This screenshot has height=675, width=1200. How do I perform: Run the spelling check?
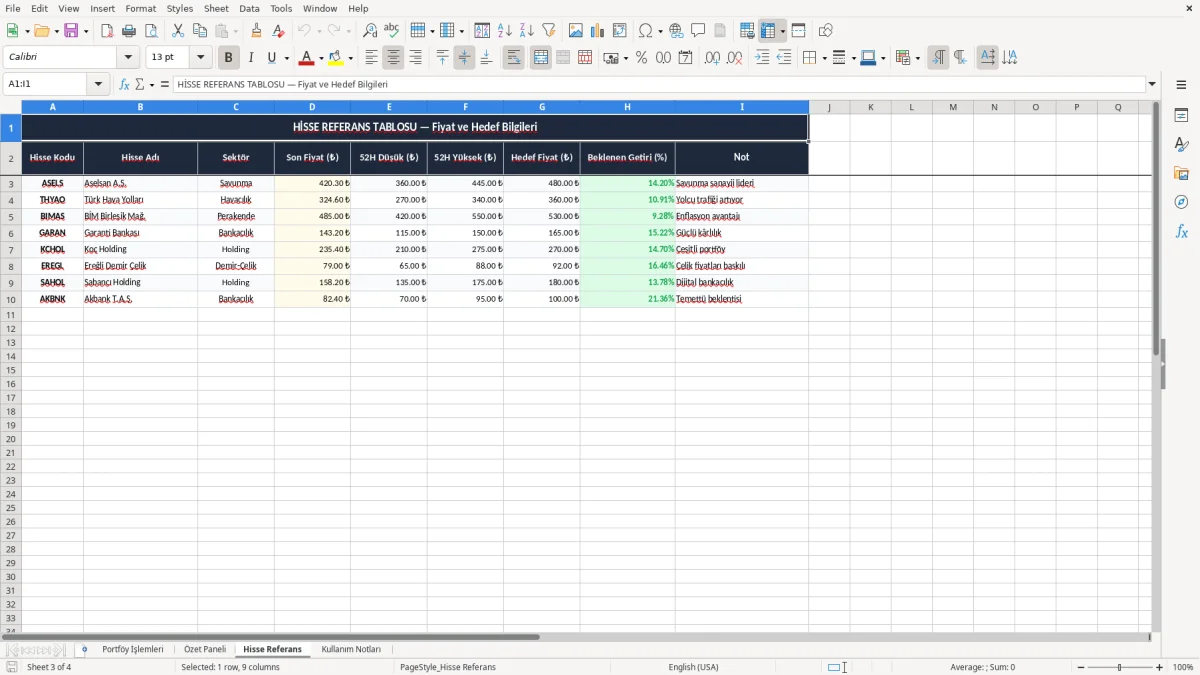pos(392,31)
